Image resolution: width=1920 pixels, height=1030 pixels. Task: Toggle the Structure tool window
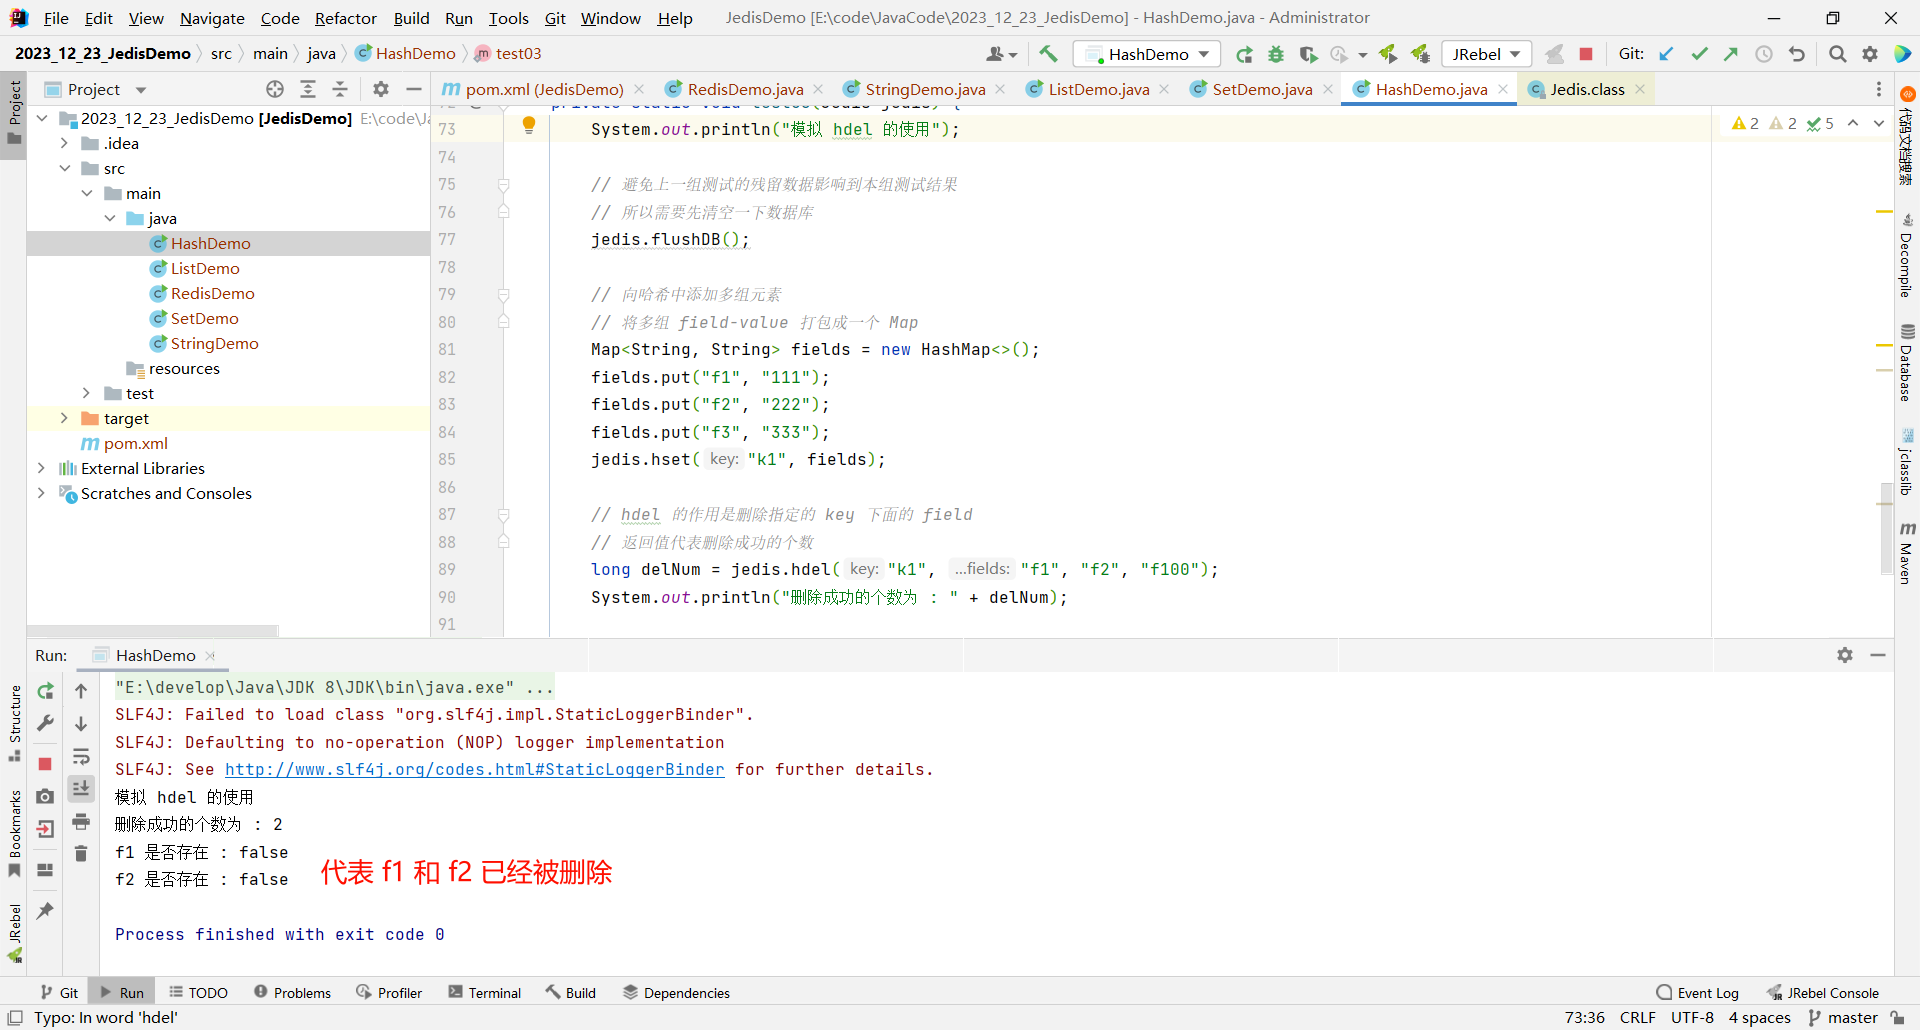pyautogui.click(x=14, y=723)
